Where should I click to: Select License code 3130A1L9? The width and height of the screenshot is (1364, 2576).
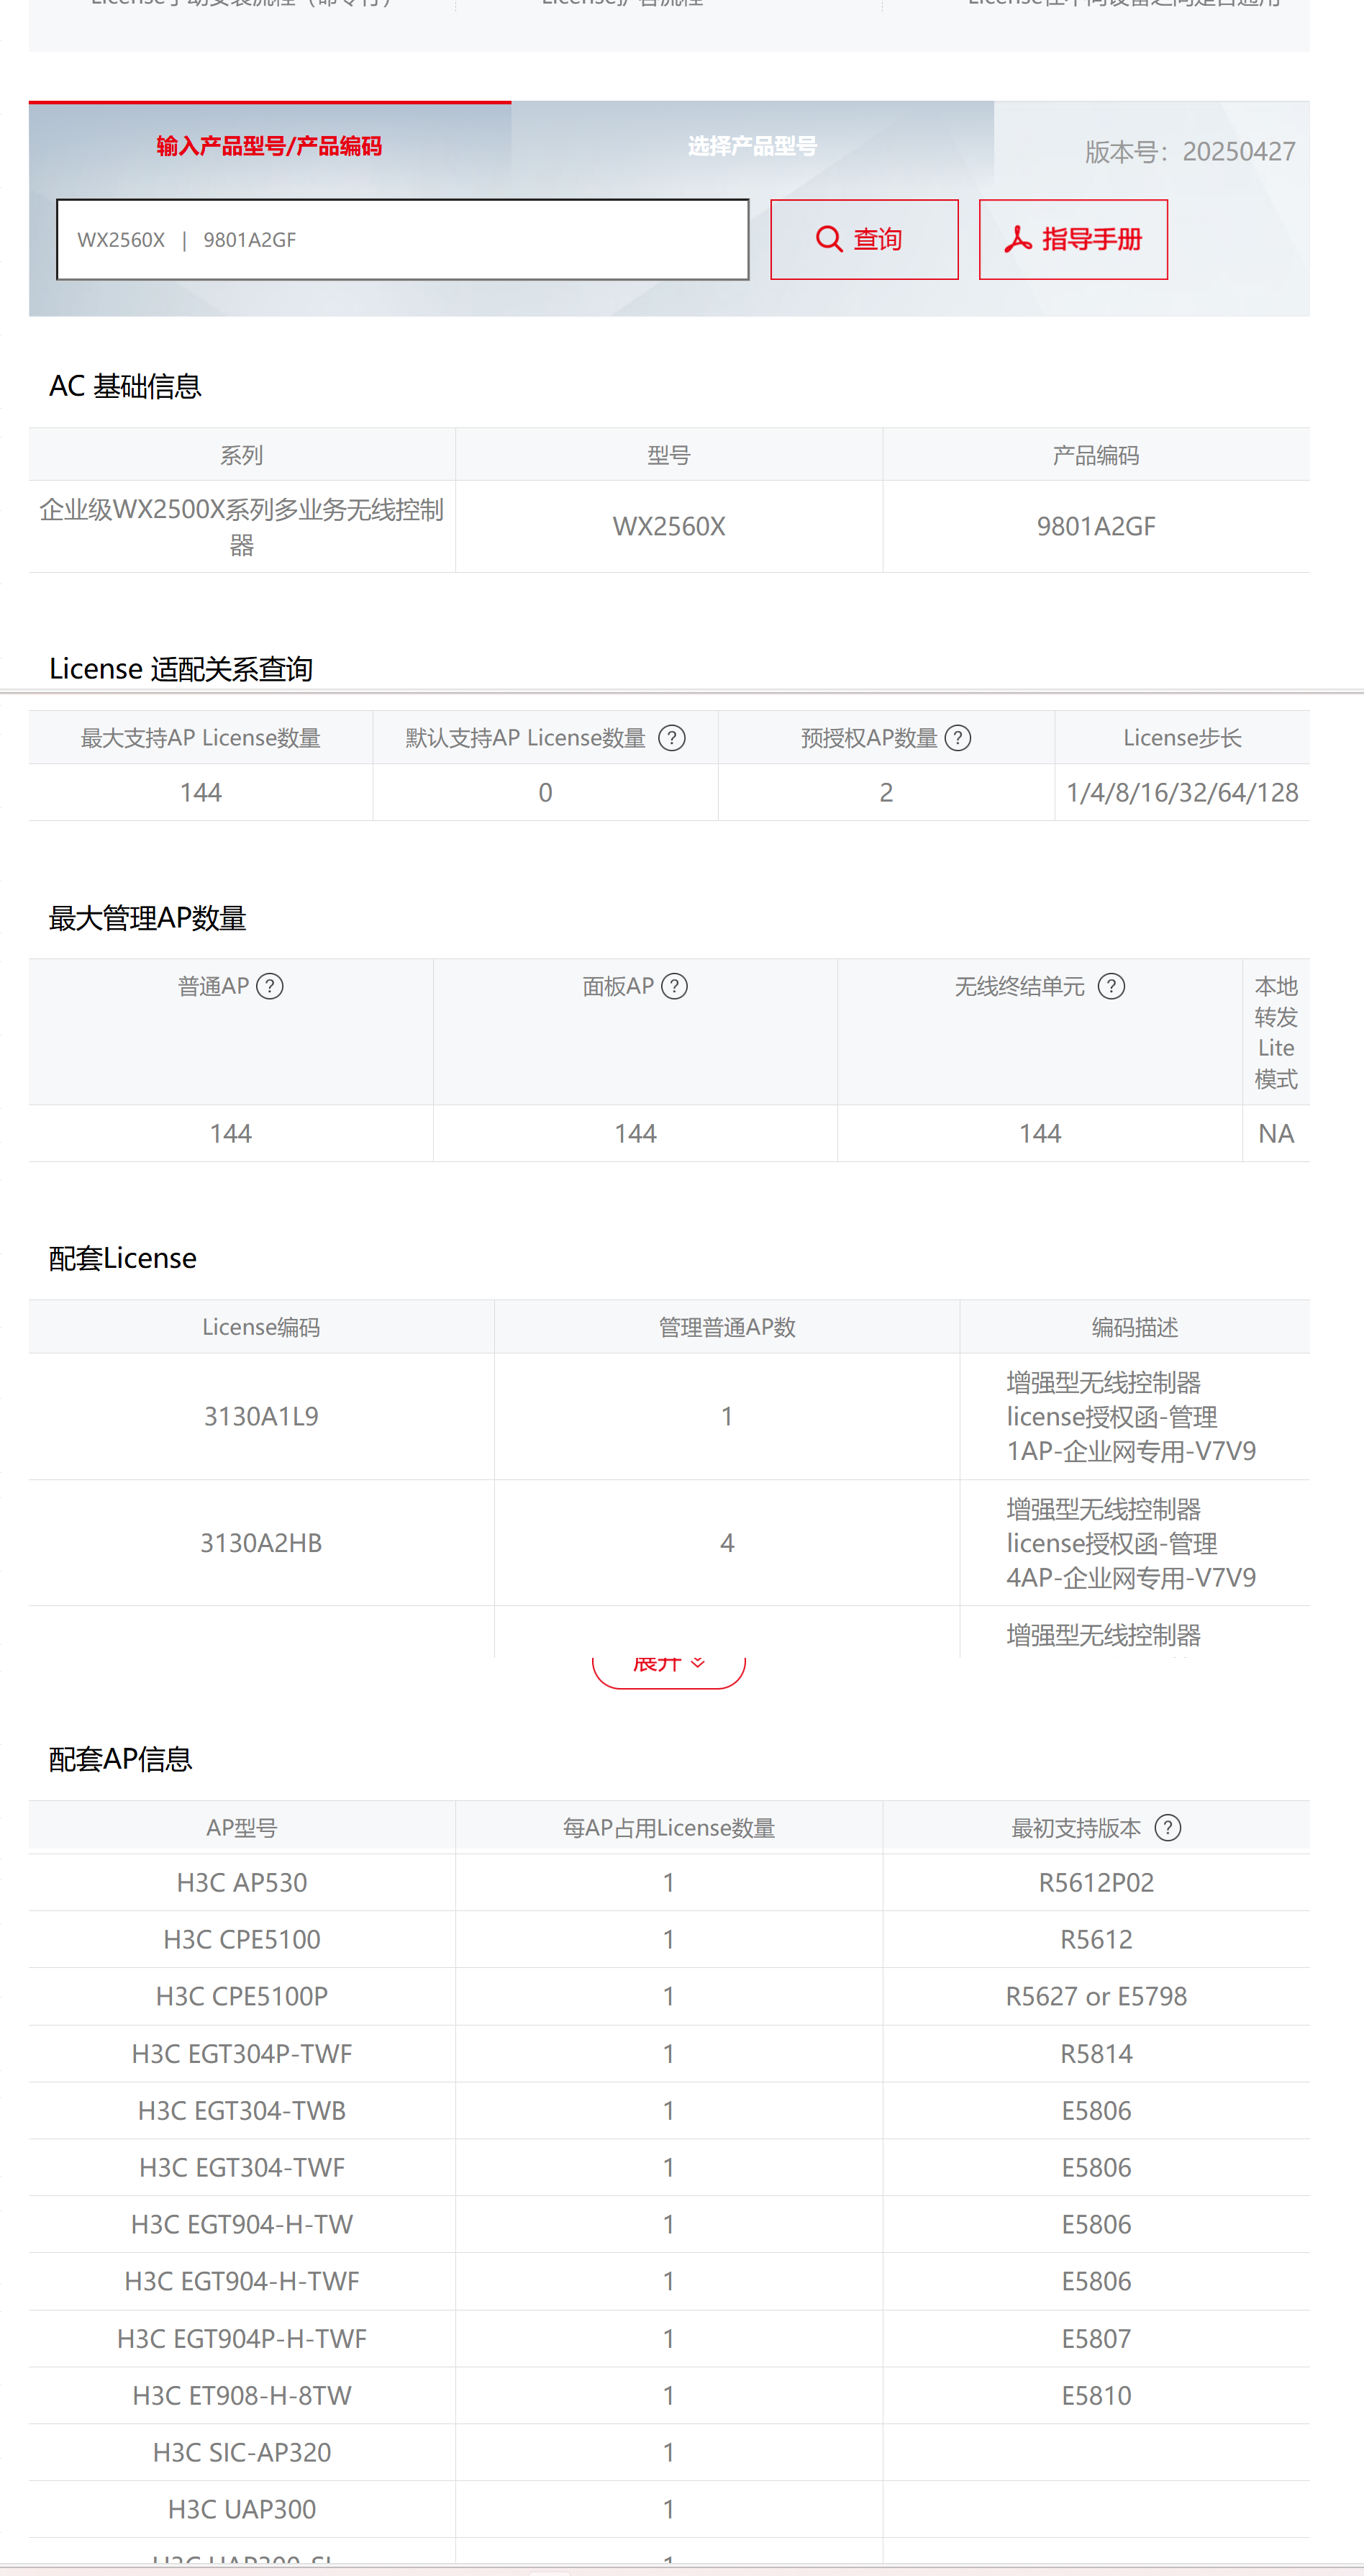click(x=261, y=1417)
